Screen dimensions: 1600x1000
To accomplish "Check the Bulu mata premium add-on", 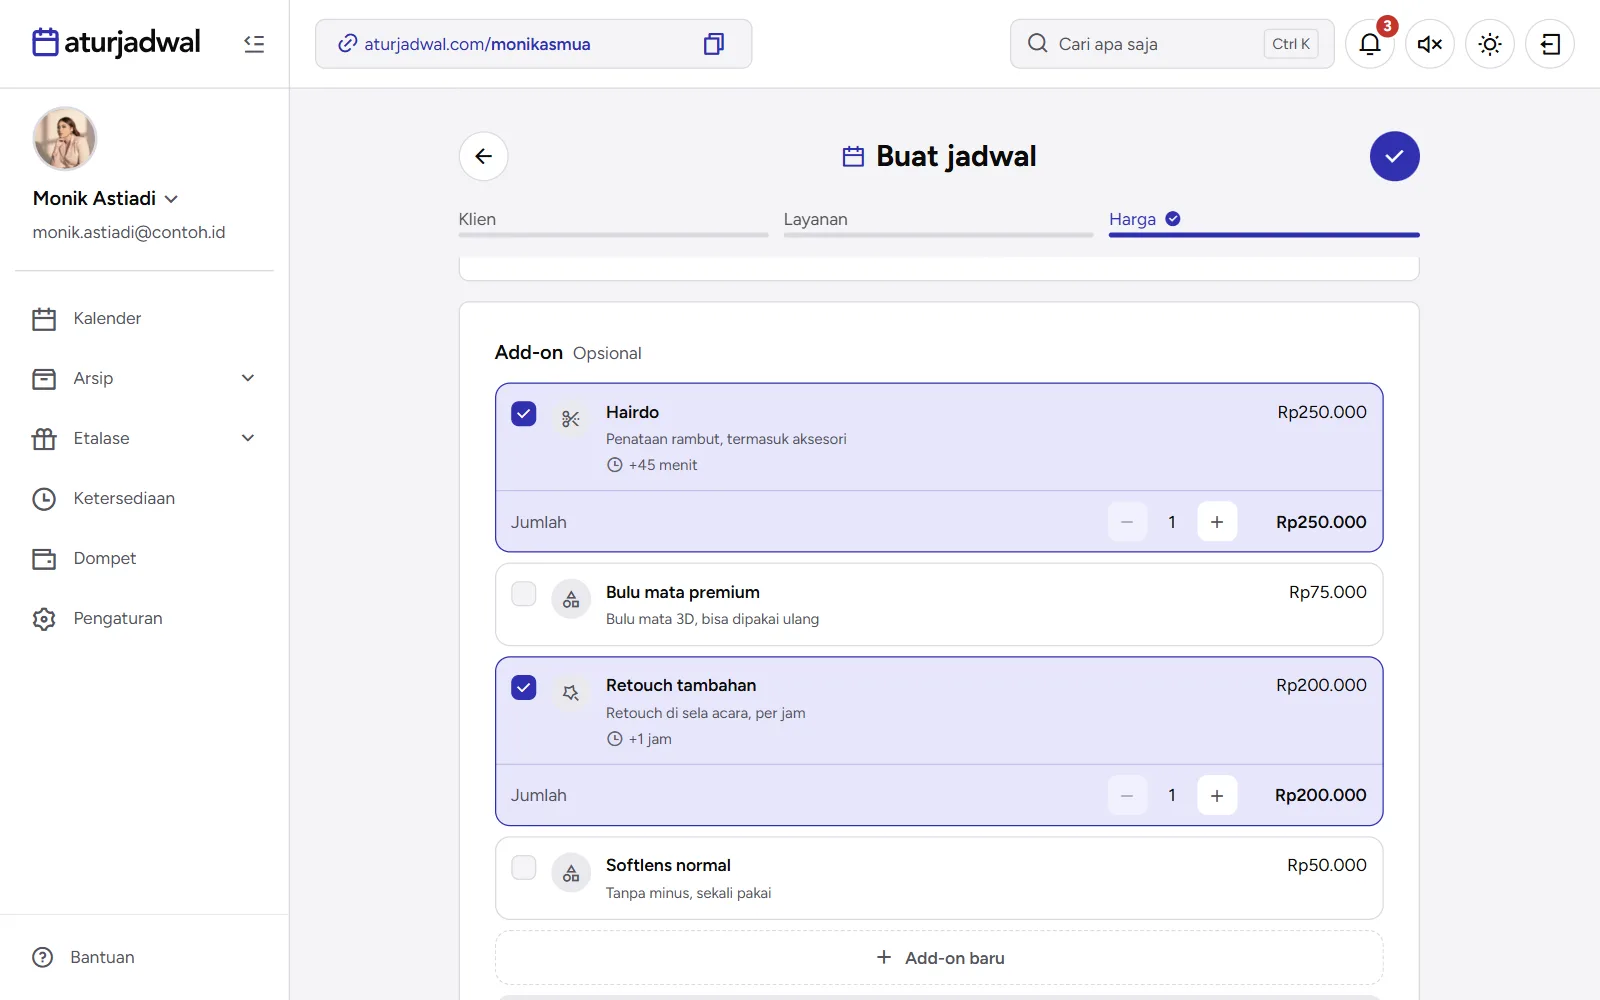I will (524, 594).
